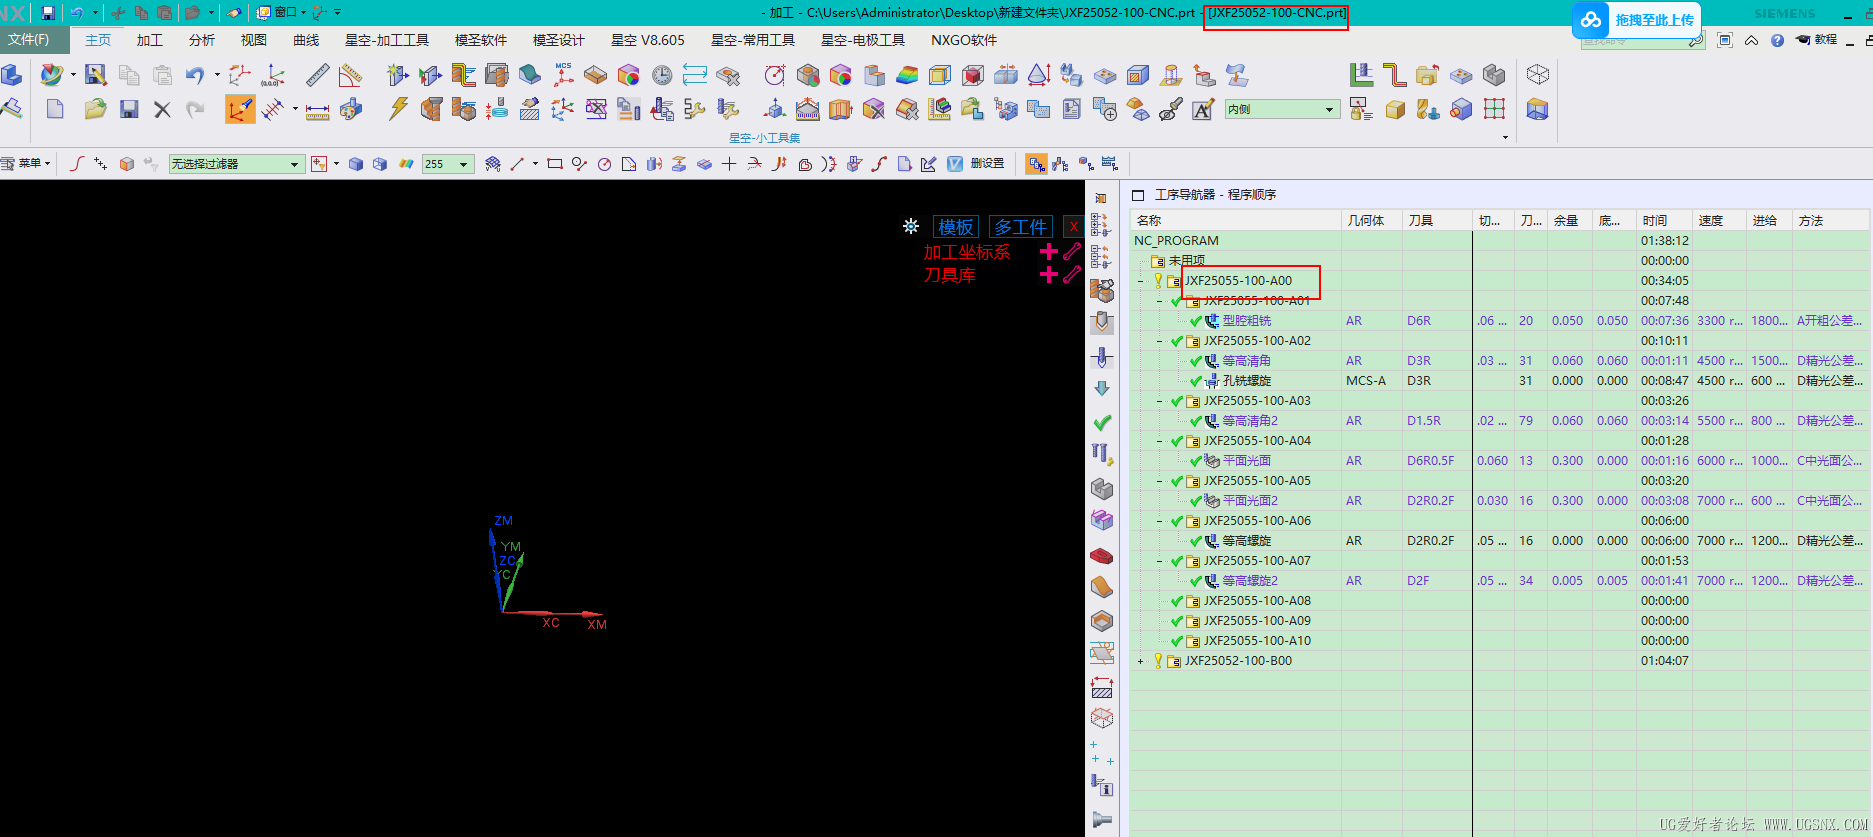The height and width of the screenshot is (837, 1873).
Task: Expand the JXF25052-100-B00 program group
Action: click(1140, 661)
